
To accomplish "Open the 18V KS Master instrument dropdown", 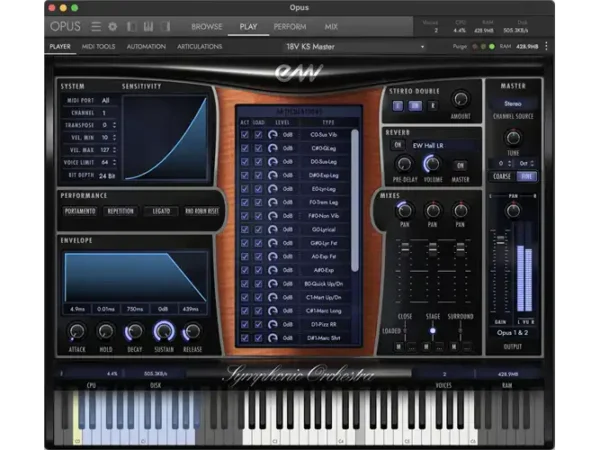I will [x=354, y=47].
